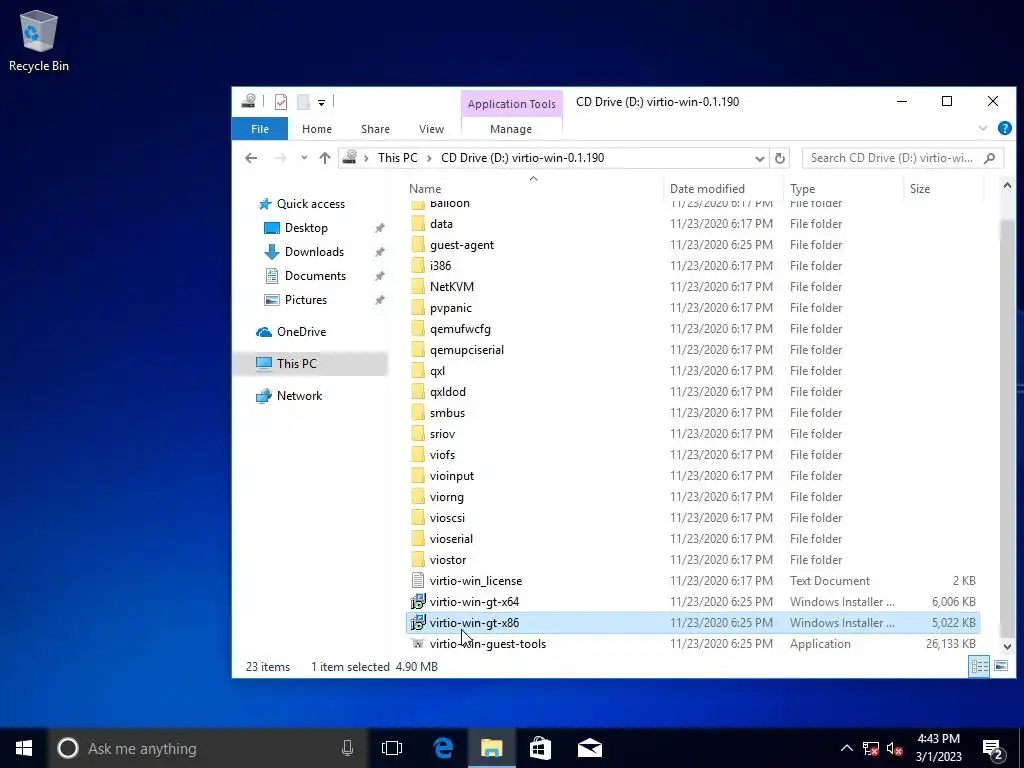
Task: Expand the ribbon with the chevron
Action: 982,128
